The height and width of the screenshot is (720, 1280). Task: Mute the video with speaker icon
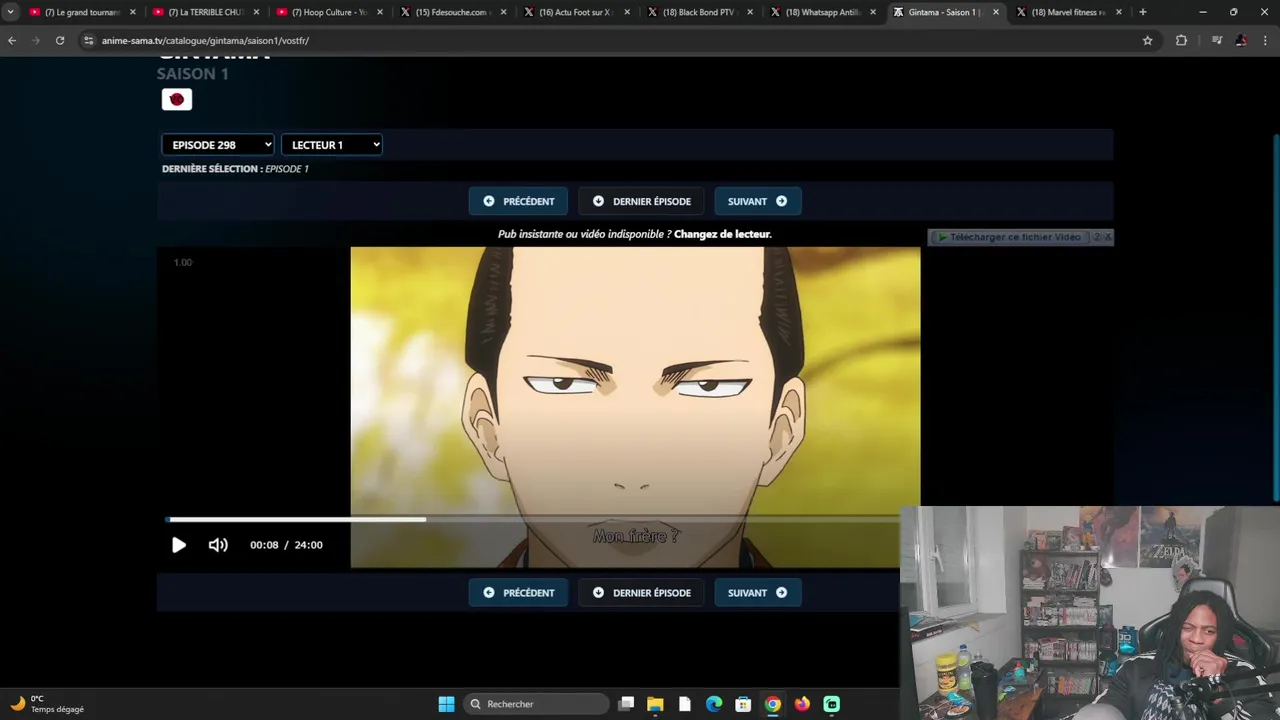(218, 545)
